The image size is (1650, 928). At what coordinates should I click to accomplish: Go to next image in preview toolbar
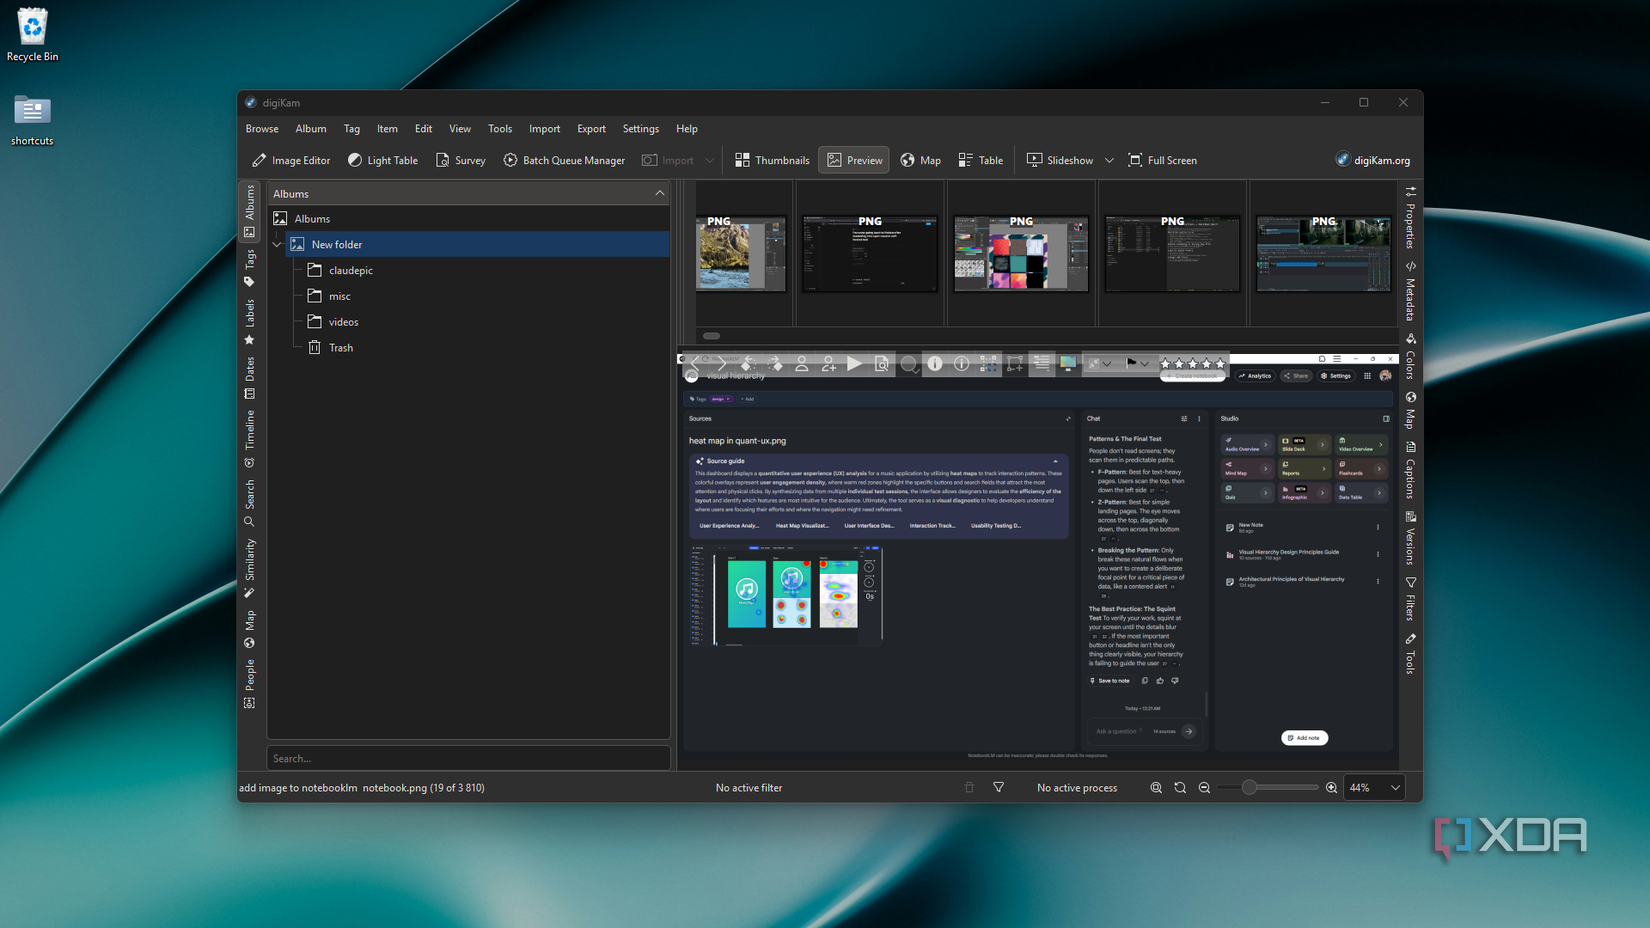coord(721,364)
